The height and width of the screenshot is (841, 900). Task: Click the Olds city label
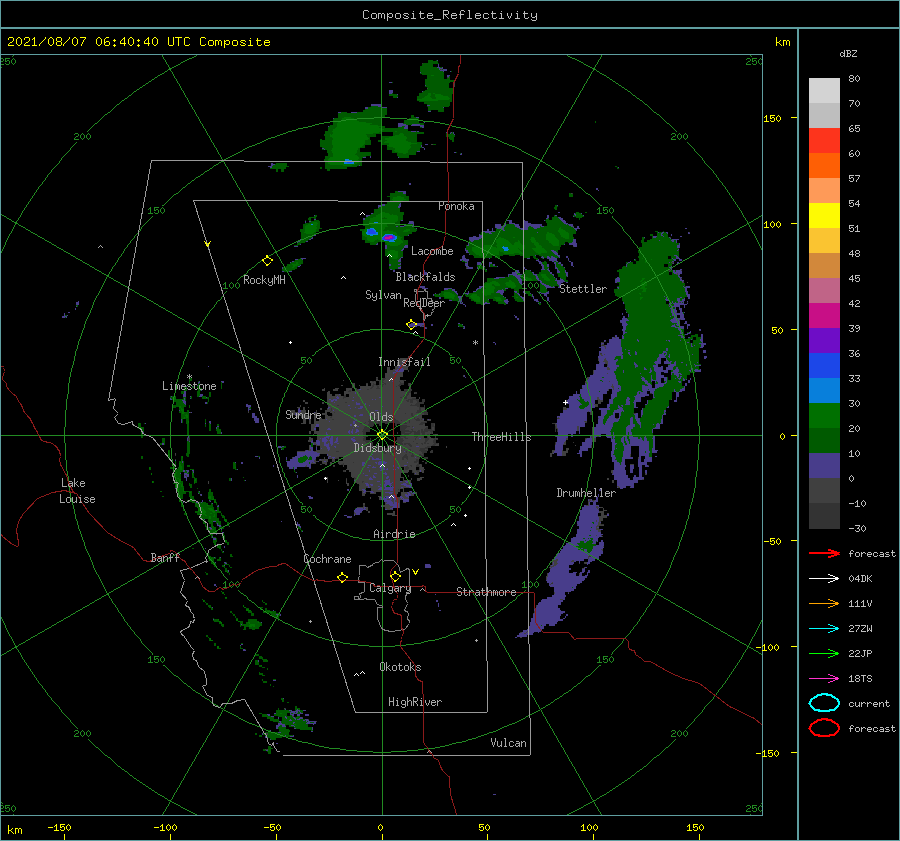(381, 417)
